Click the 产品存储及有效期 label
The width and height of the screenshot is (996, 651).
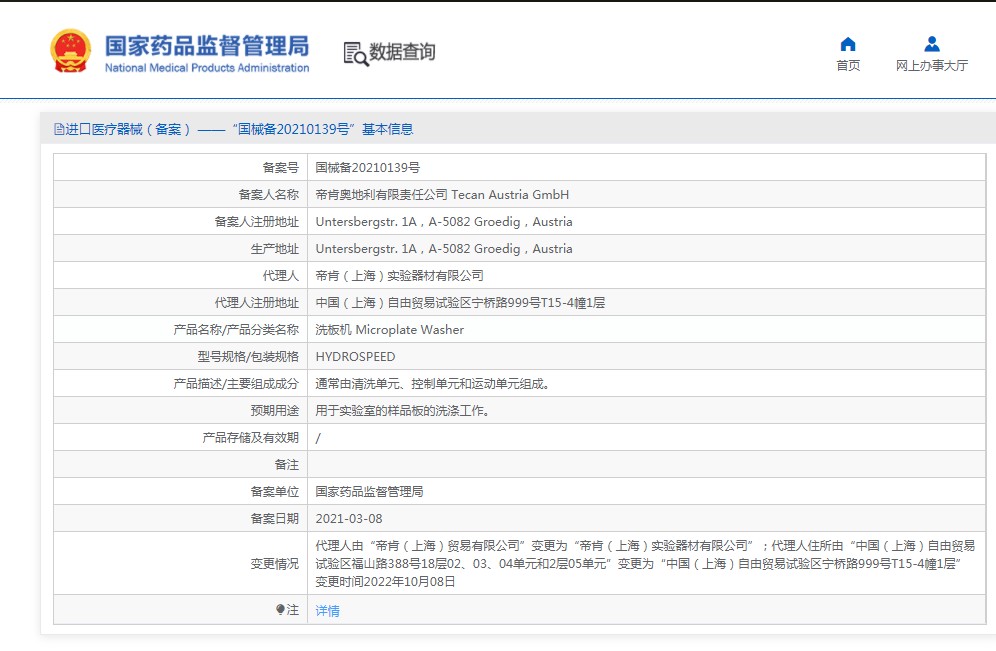250,438
